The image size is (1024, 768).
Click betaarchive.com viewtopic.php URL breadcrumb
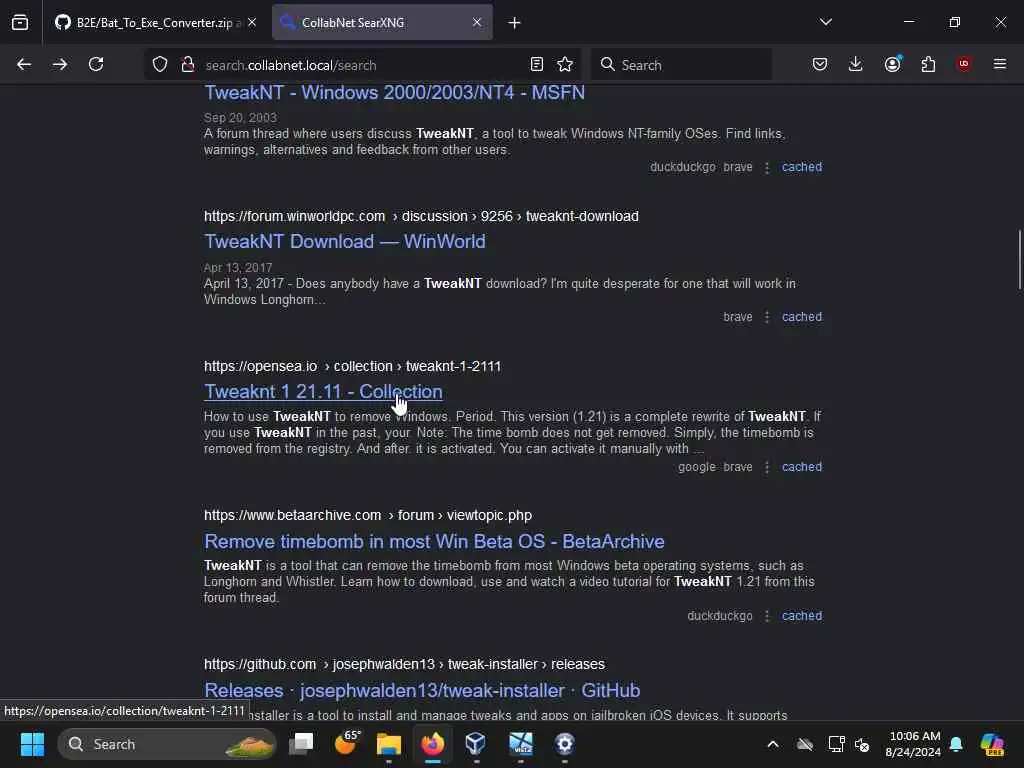(368, 515)
